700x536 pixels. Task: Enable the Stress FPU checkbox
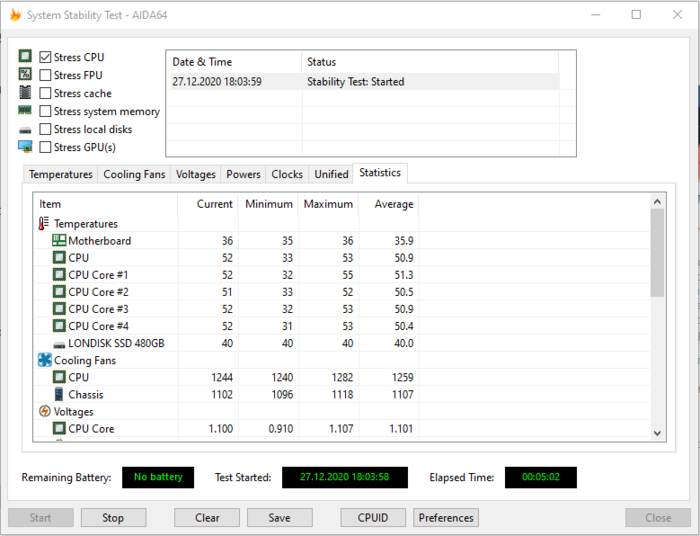(x=45, y=75)
